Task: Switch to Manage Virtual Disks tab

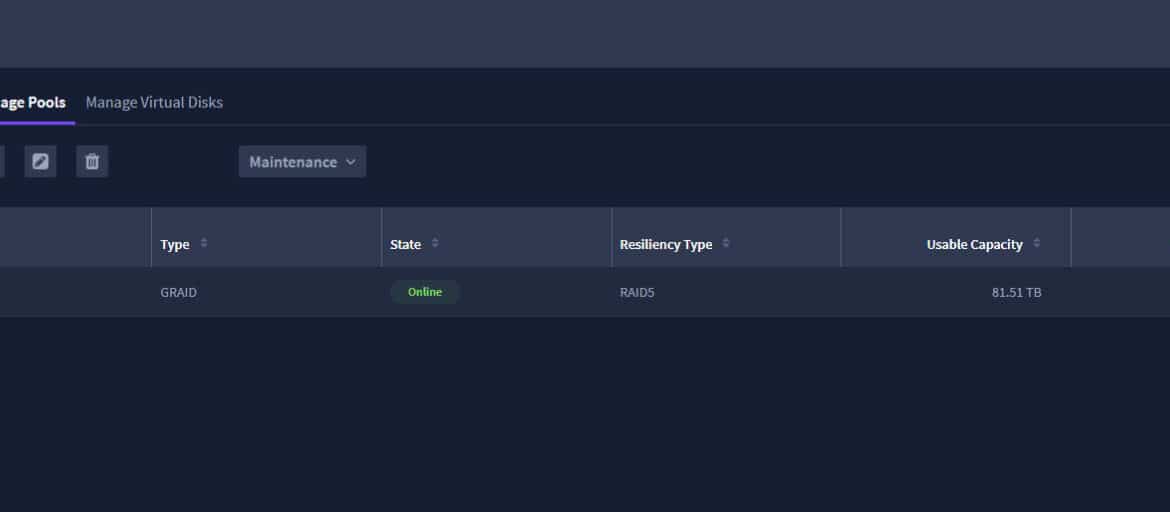Action: [154, 102]
